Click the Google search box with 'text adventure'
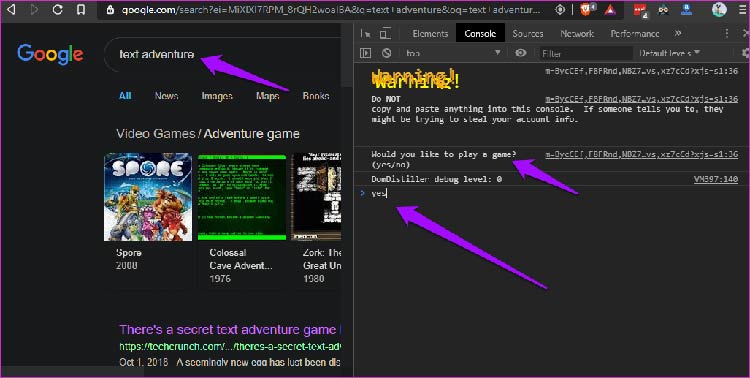Image resolution: width=750 pixels, height=378 pixels. 222,54
